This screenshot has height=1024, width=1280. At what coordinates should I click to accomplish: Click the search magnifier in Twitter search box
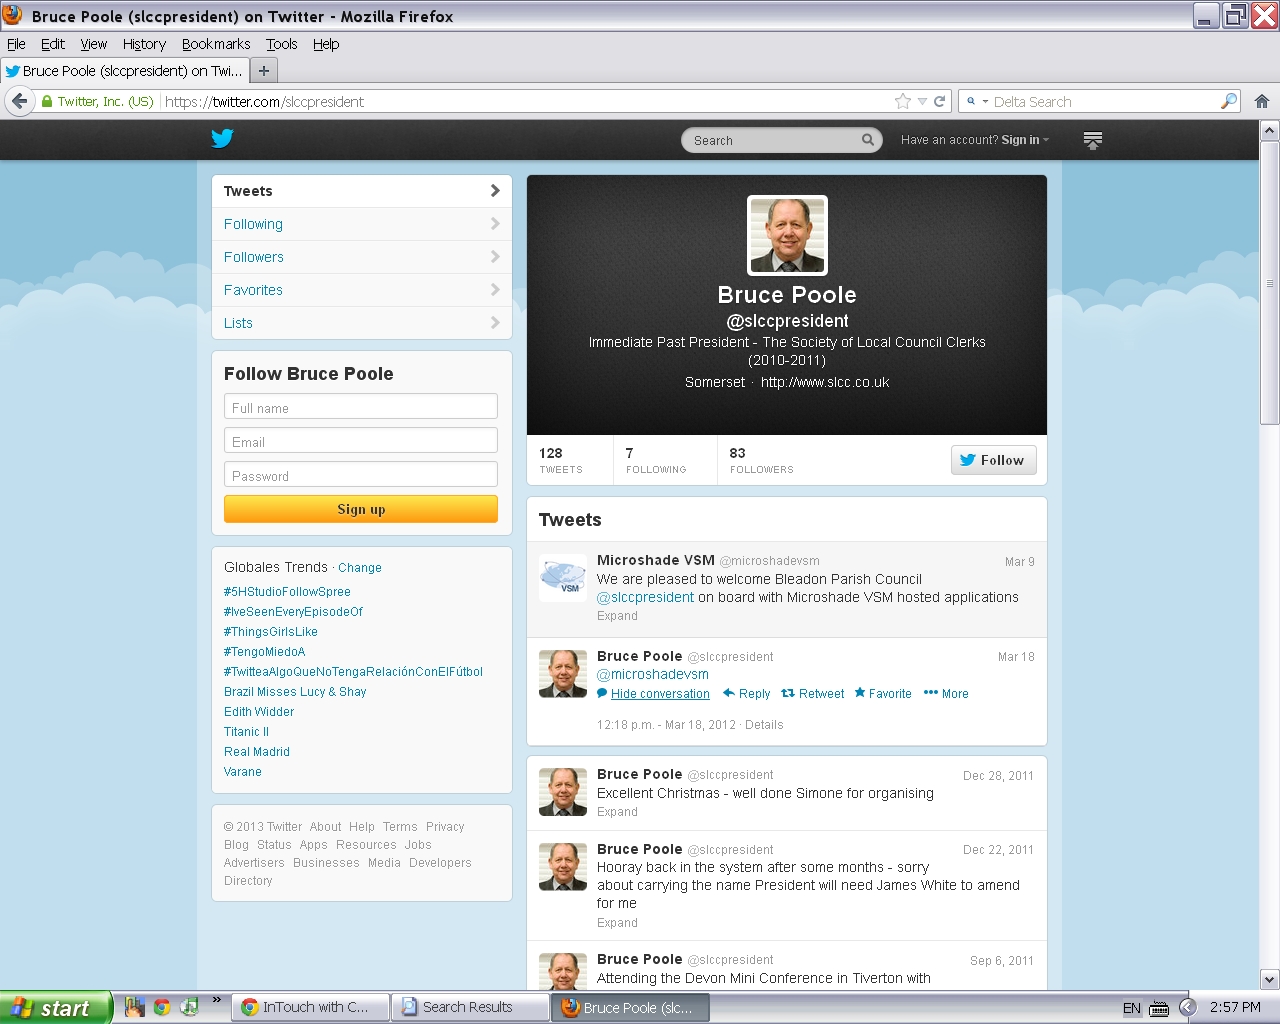pos(867,140)
